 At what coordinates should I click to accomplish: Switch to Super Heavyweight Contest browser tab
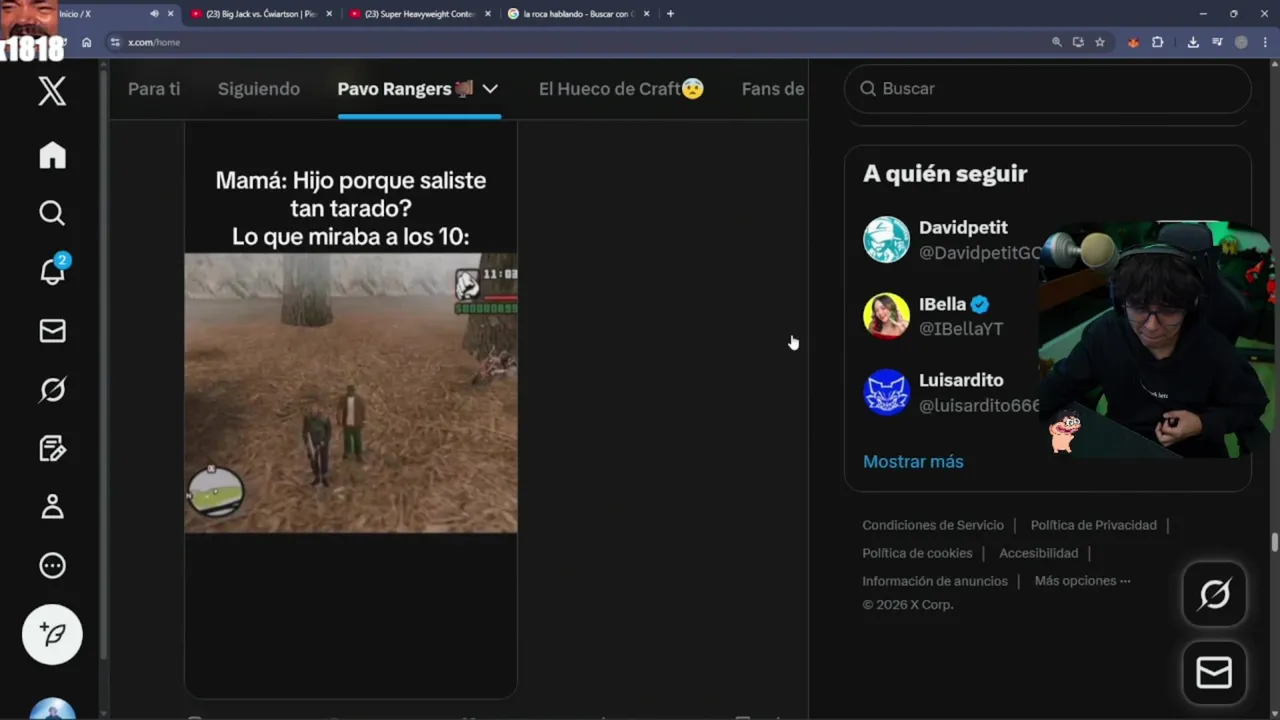(420, 14)
